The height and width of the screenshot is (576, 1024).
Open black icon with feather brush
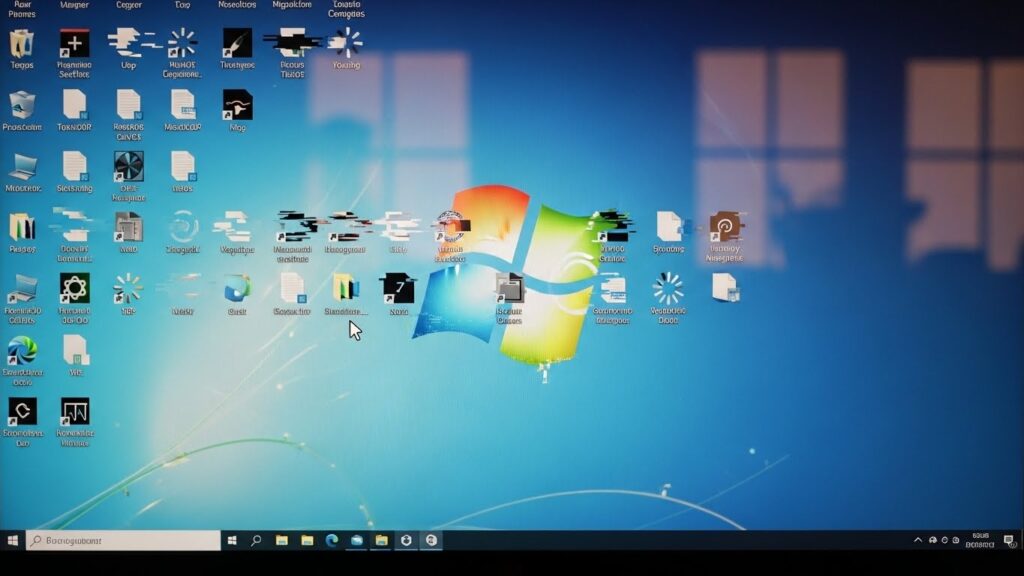point(237,43)
